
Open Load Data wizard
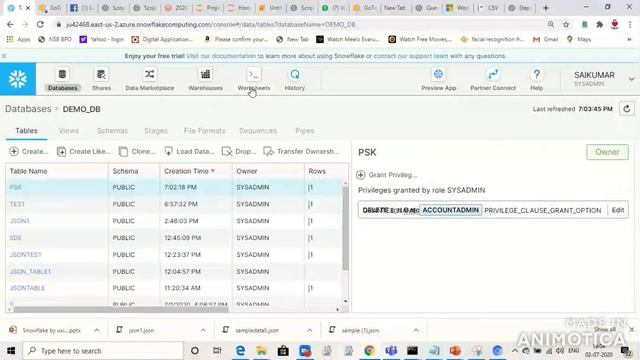[189, 151]
